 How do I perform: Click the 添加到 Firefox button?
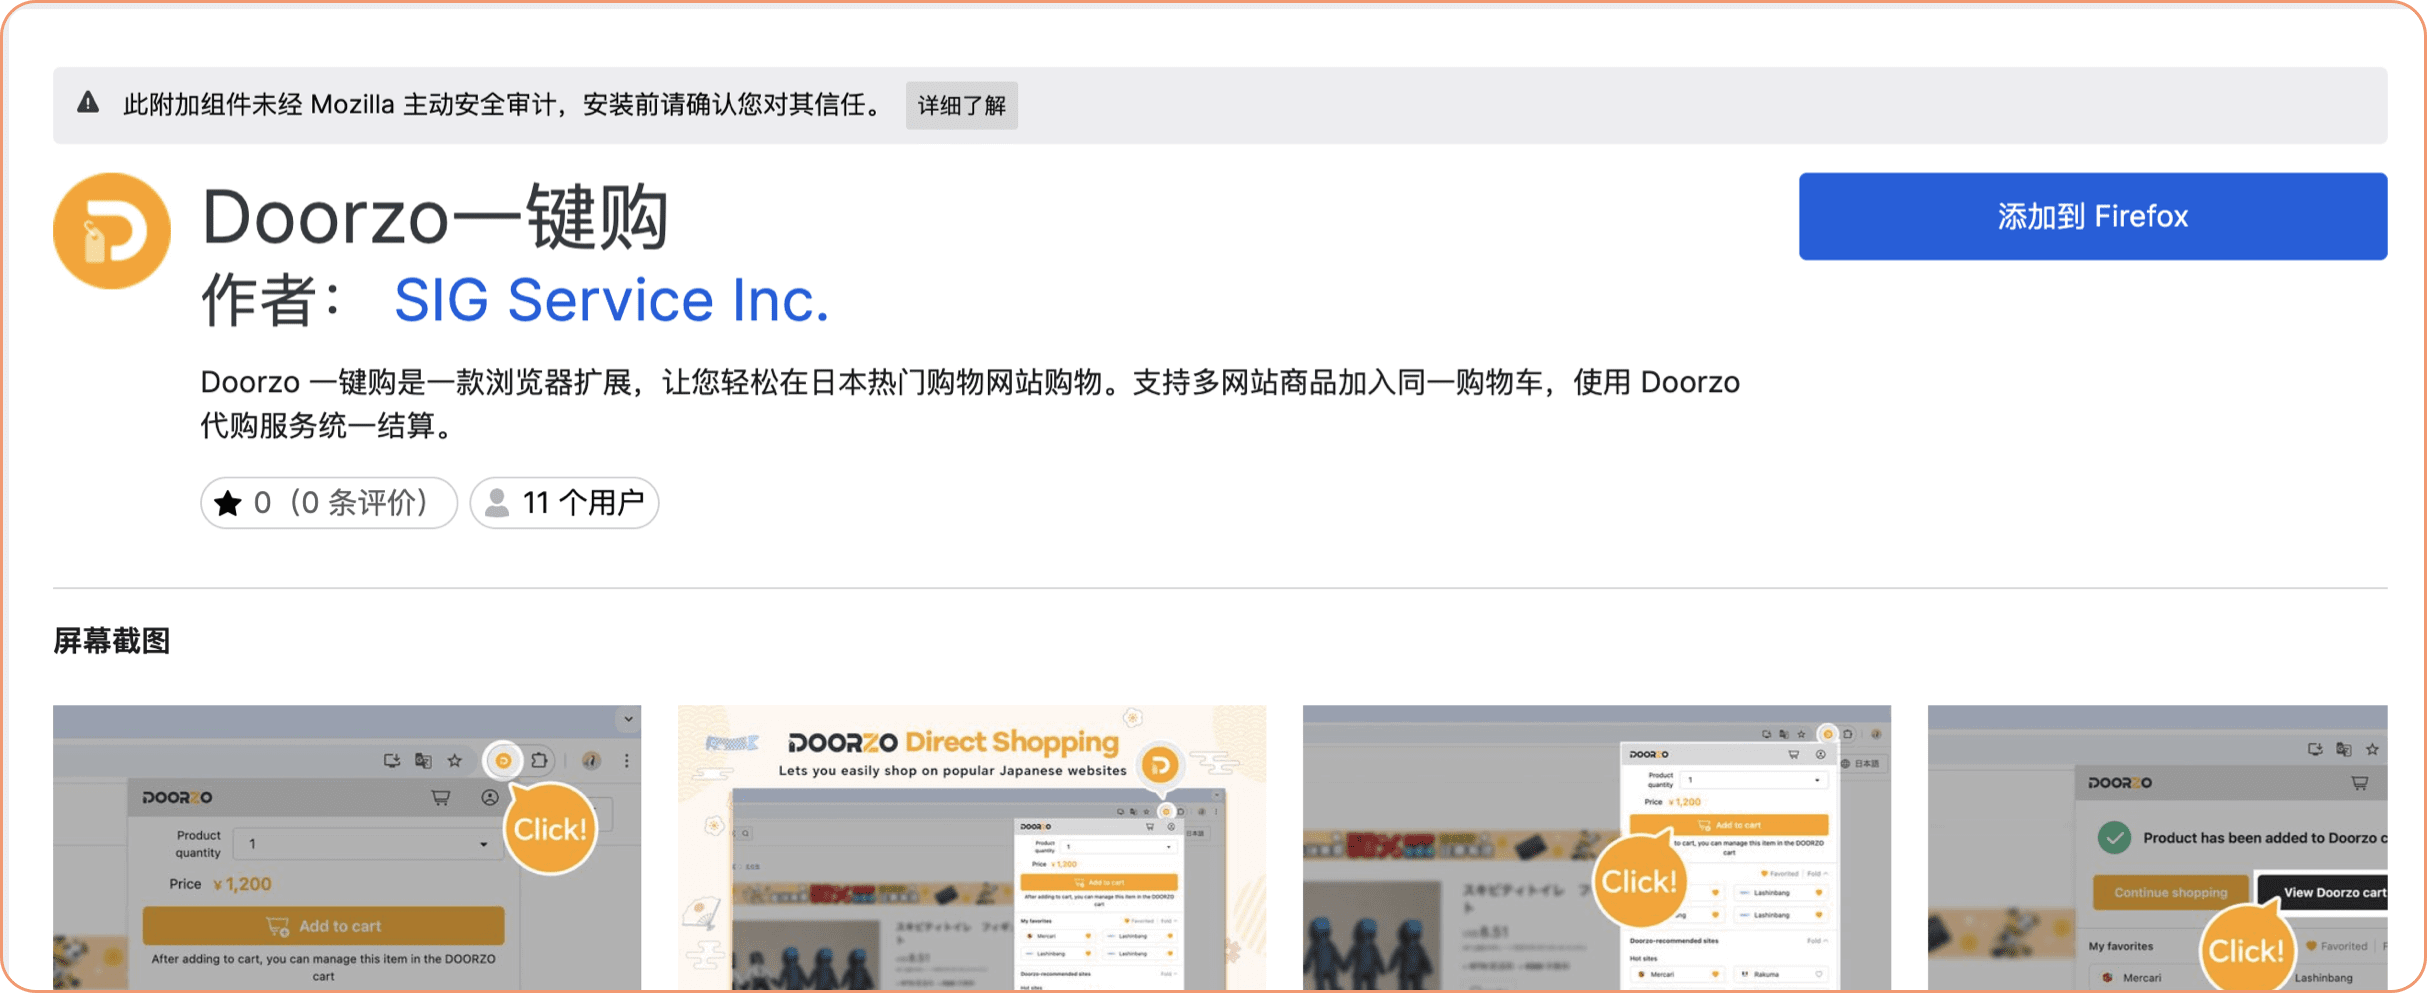2092,216
